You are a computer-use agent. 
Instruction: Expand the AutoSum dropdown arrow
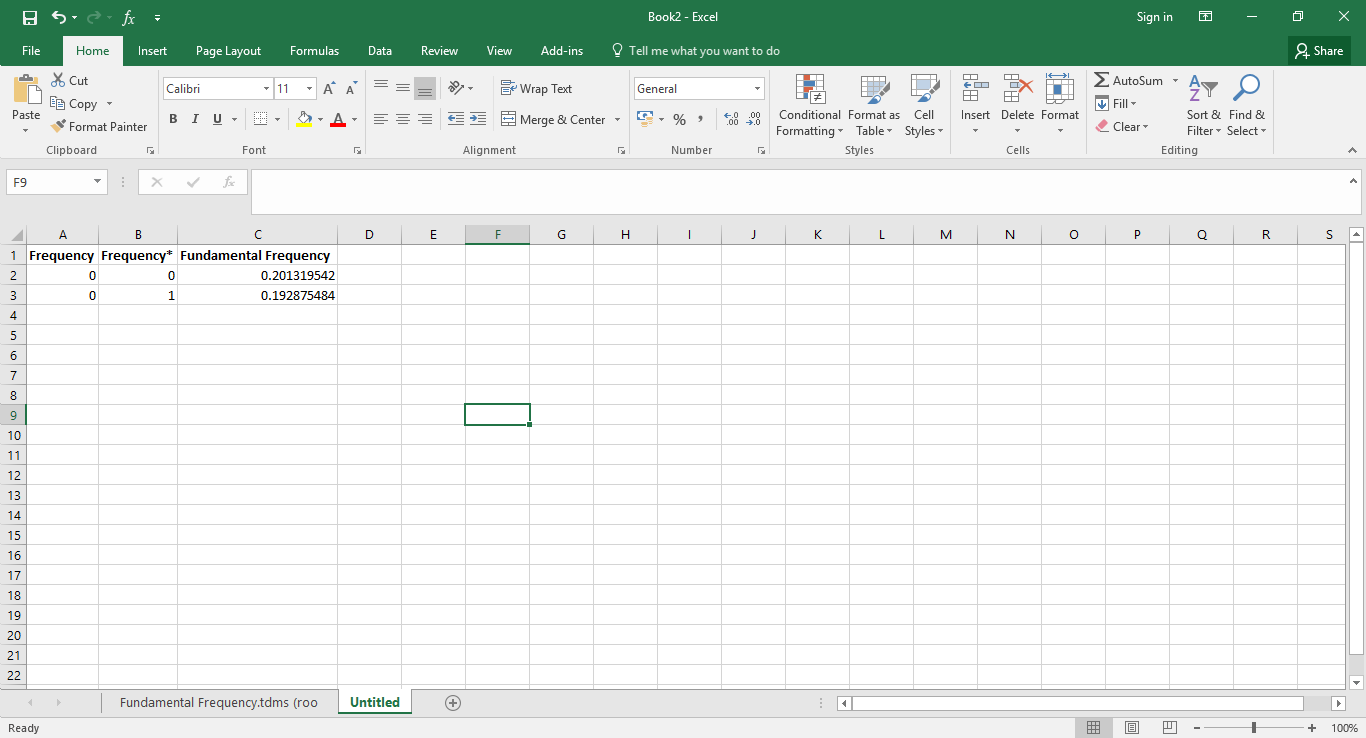coord(1175,81)
